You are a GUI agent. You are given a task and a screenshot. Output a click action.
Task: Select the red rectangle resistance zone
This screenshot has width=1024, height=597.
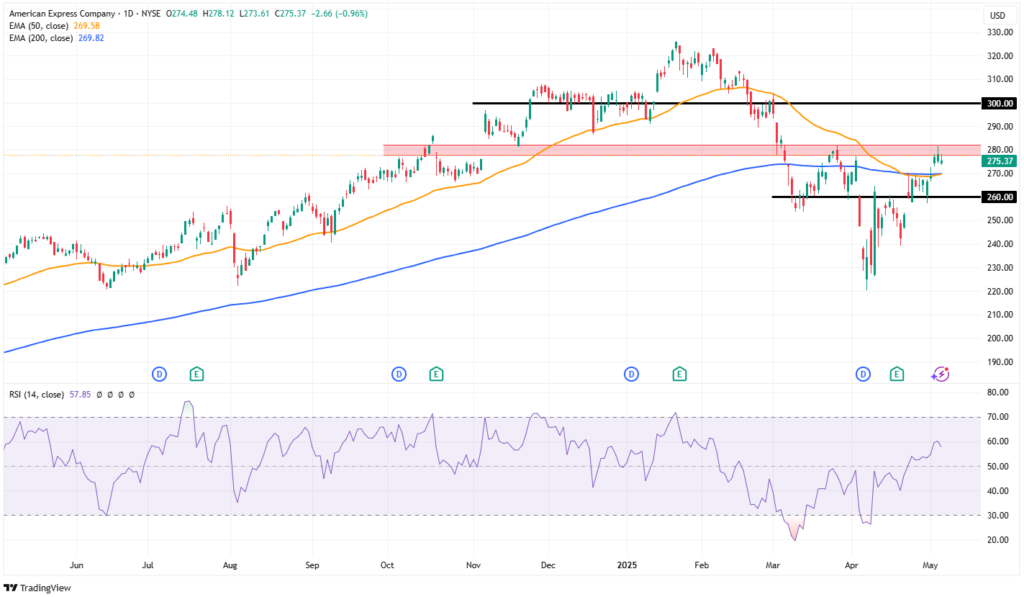pos(682,150)
